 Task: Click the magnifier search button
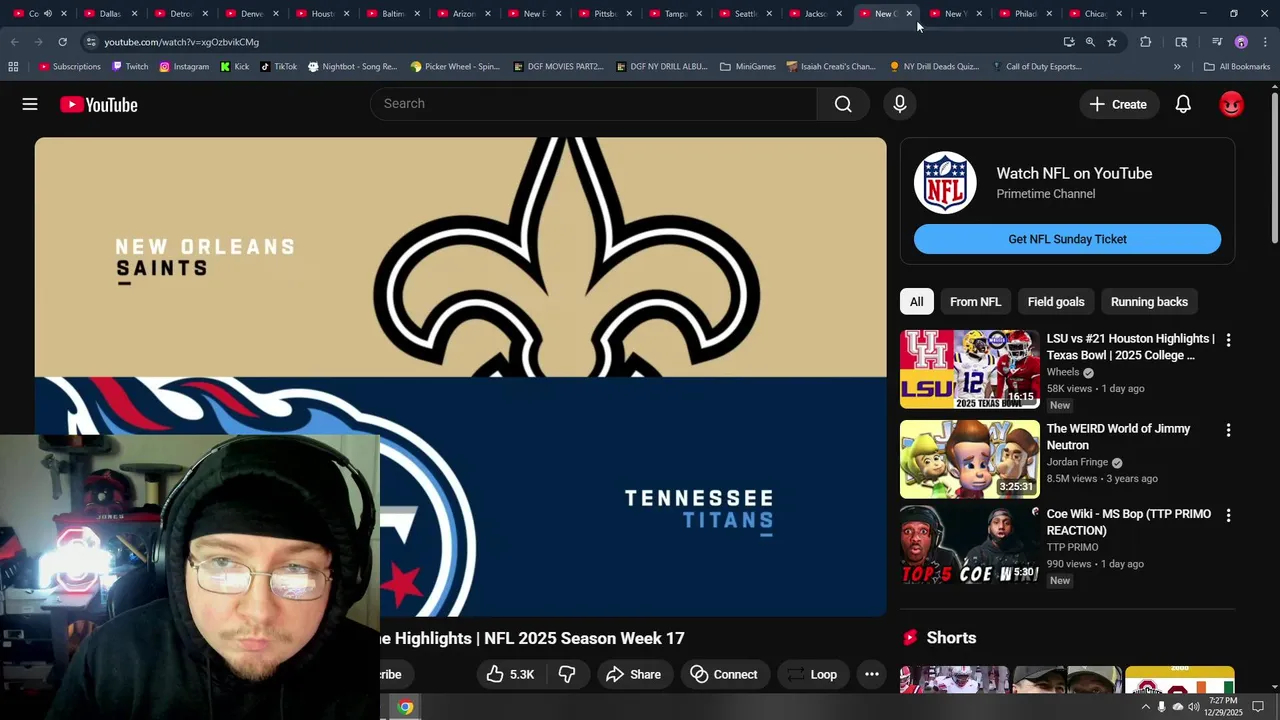[x=843, y=104]
